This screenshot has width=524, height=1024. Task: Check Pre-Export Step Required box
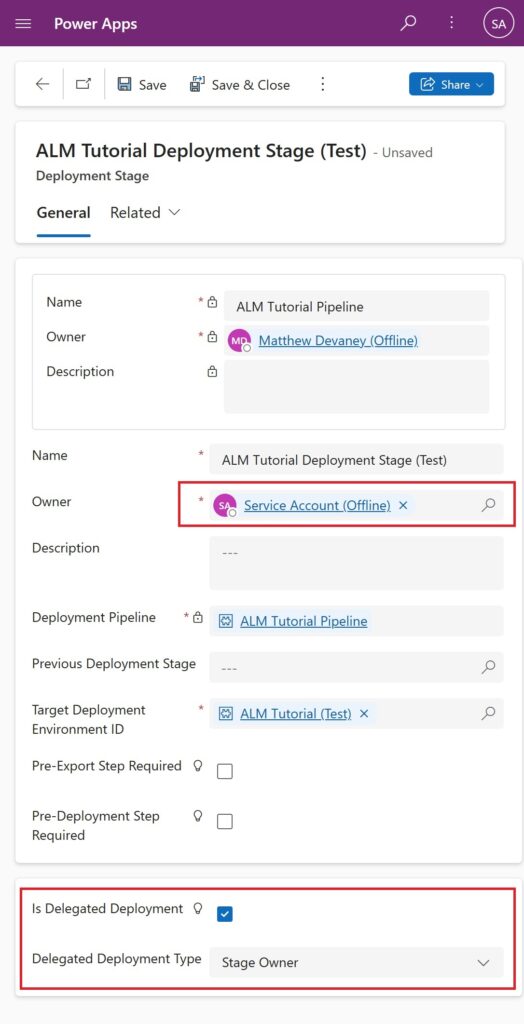[x=225, y=771]
